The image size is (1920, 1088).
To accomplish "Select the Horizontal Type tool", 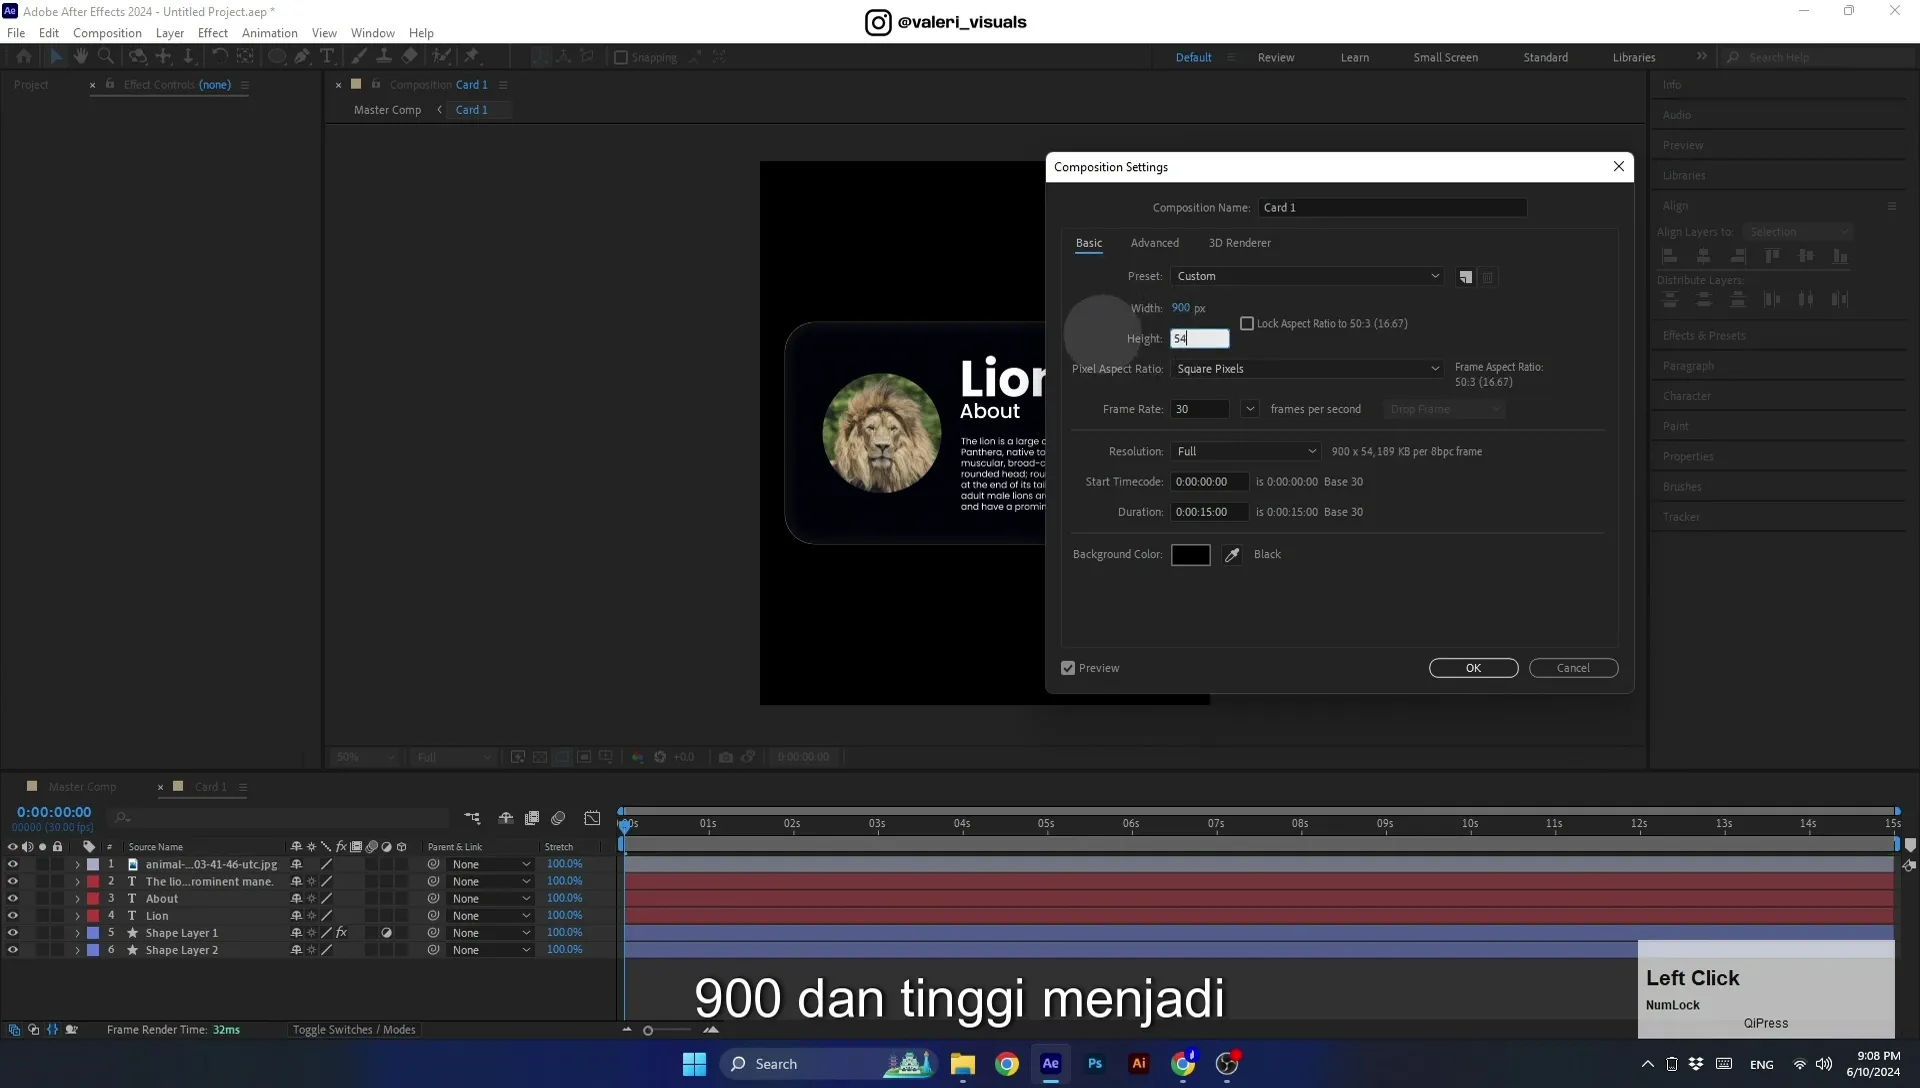I will click(x=327, y=57).
